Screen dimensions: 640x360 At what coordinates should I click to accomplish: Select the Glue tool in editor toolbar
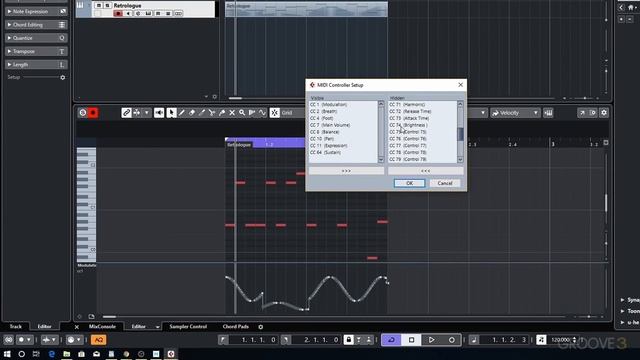point(222,113)
